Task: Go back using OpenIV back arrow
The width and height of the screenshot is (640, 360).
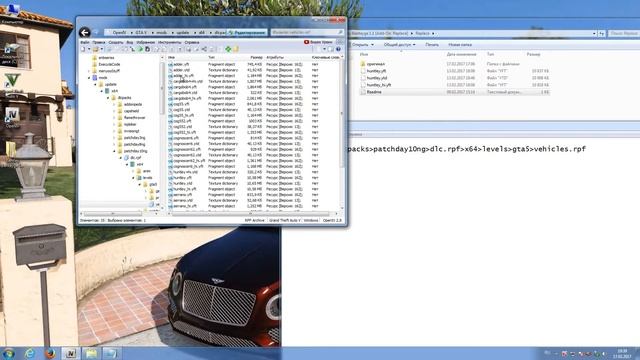Action: 84,32
